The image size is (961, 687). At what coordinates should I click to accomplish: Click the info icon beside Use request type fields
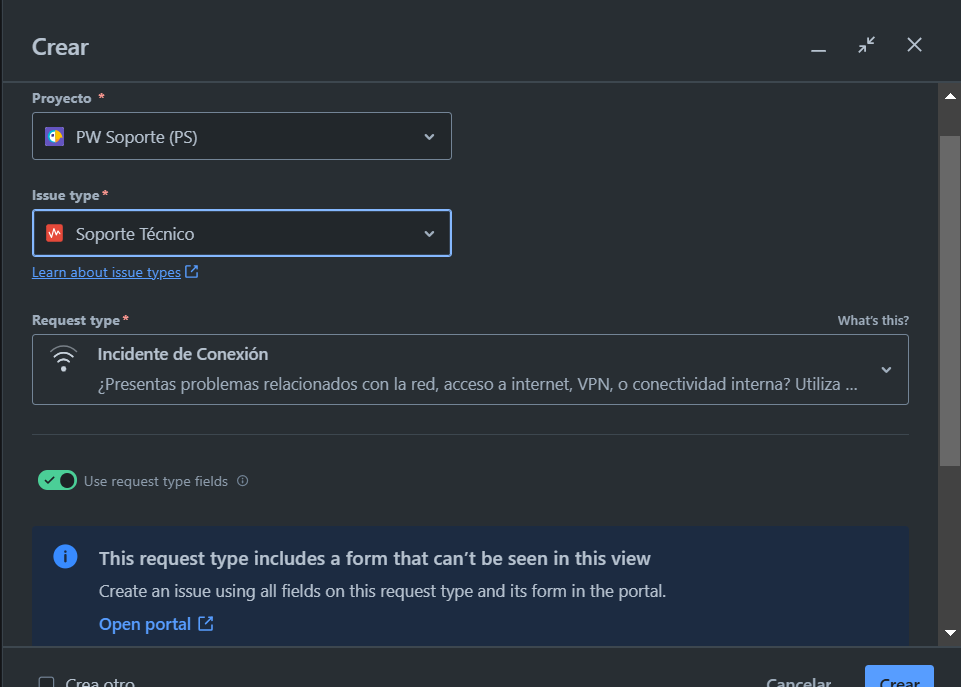pos(243,481)
